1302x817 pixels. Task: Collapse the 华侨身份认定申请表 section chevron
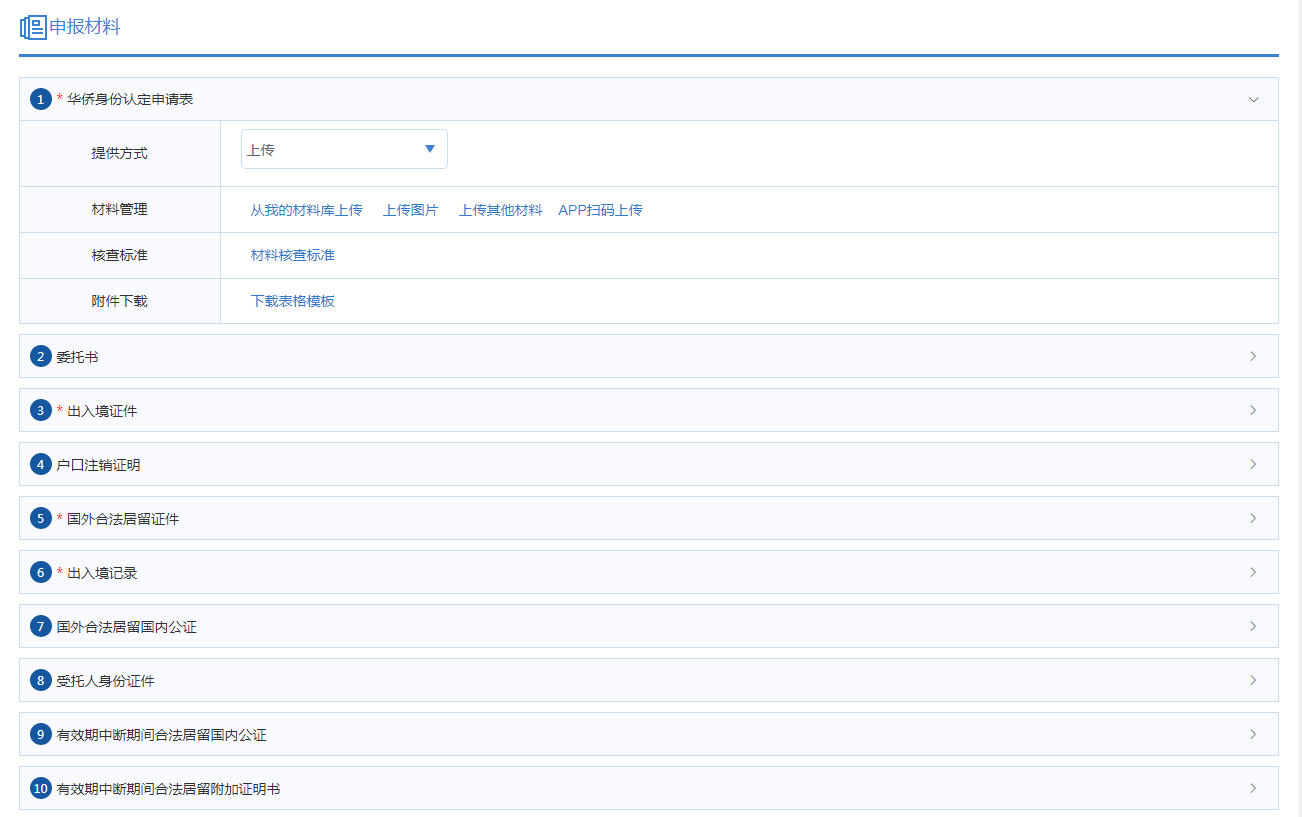tap(1253, 99)
